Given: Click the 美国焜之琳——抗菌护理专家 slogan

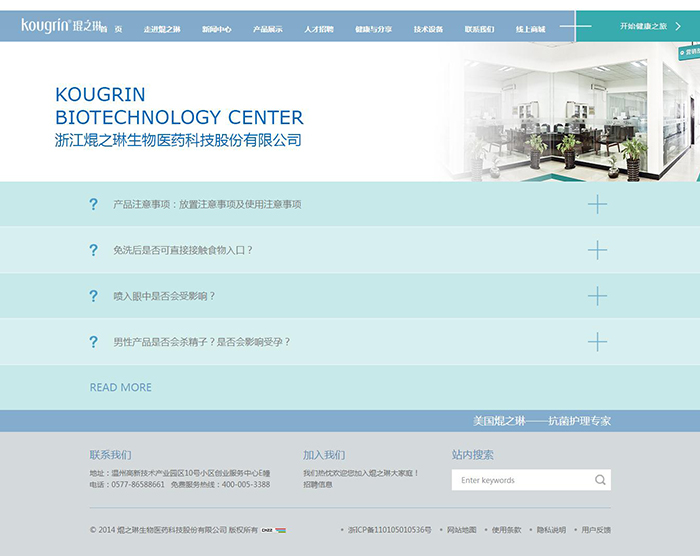Looking at the screenshot, I should (542, 421).
